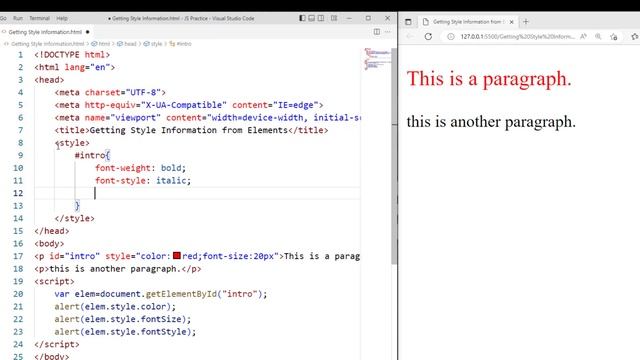Click unsaved dot on Getting Style Information.html tab

click(87, 32)
